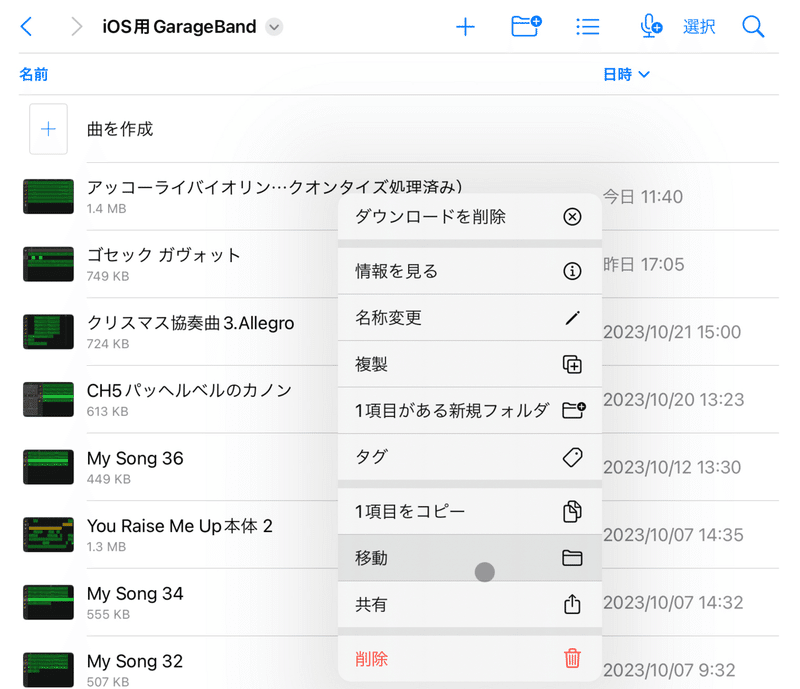Open You Raise Me Up本体 2 thumbnail

coord(48,535)
